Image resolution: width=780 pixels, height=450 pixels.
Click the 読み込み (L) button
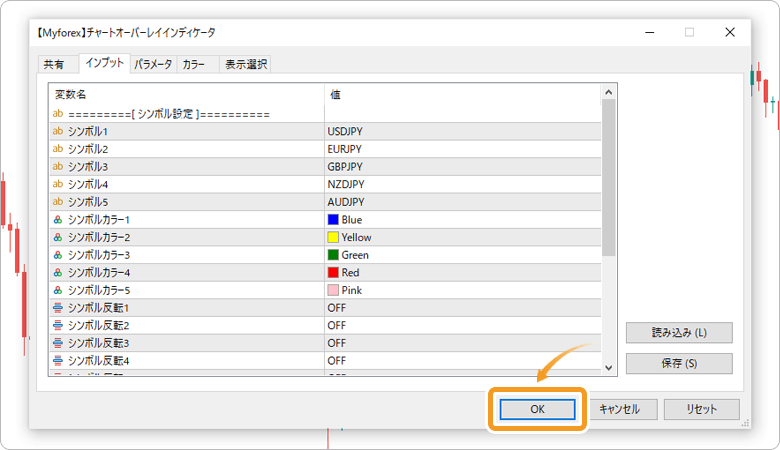coord(679,333)
